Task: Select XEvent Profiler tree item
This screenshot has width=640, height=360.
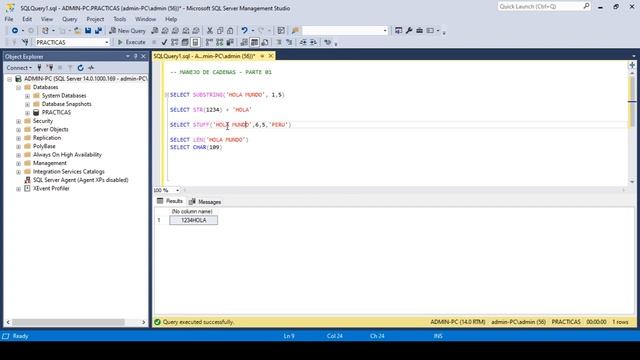Action: click(x=51, y=189)
